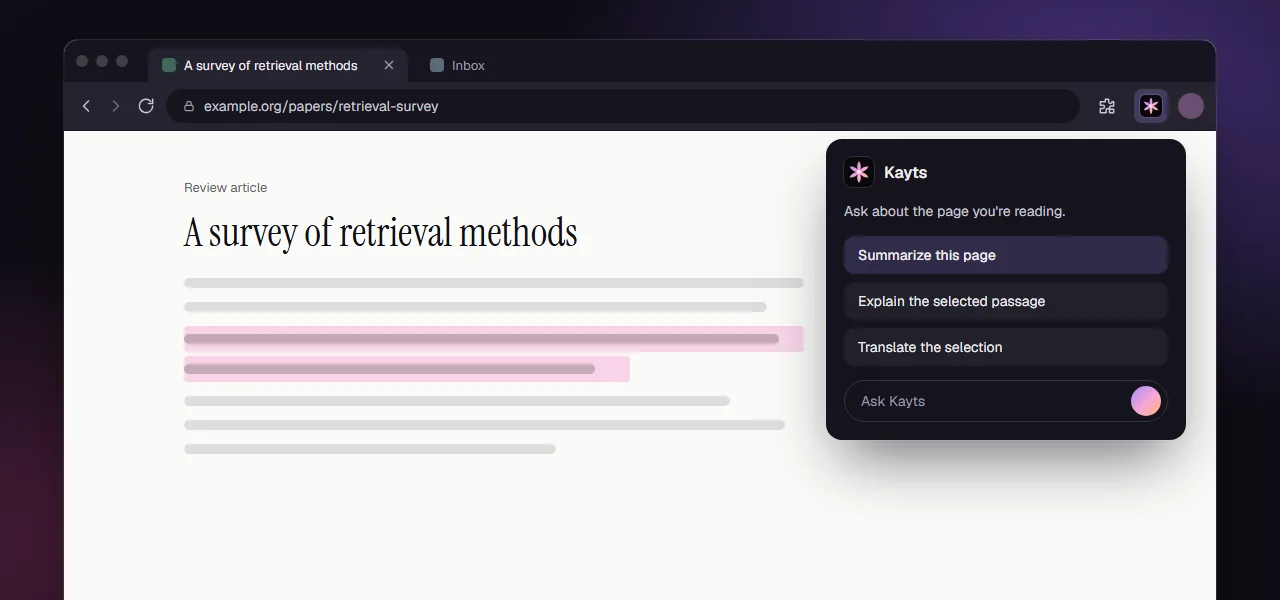Click the Inbox tab favicon
The width and height of the screenshot is (1280, 600).
pyautogui.click(x=437, y=65)
